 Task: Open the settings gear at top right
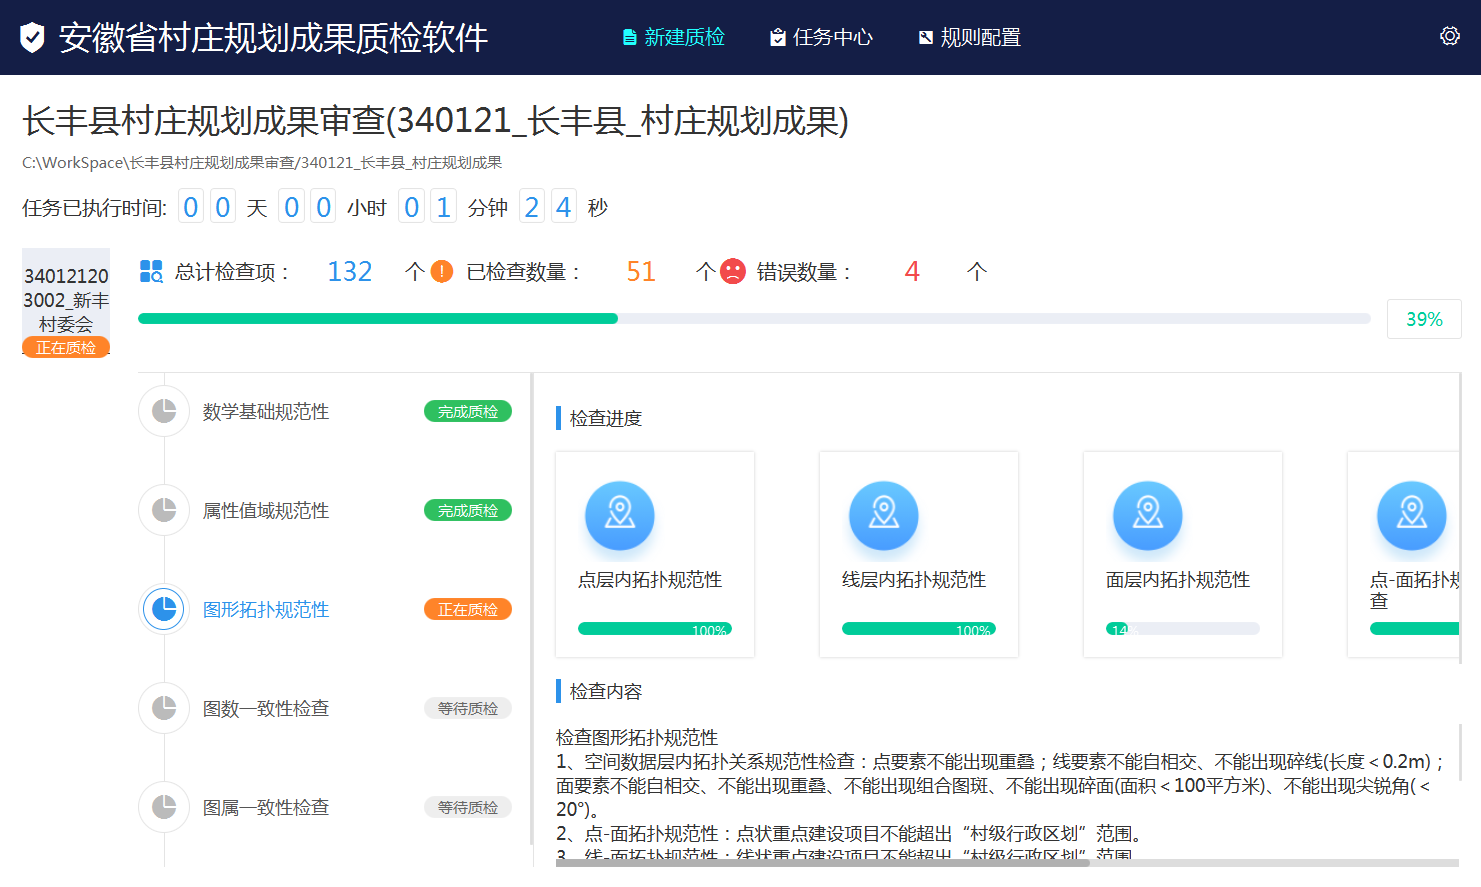point(1449,35)
